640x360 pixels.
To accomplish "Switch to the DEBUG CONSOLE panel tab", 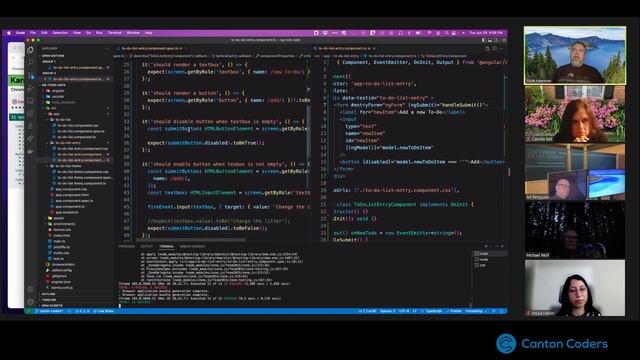I will [x=193, y=246].
